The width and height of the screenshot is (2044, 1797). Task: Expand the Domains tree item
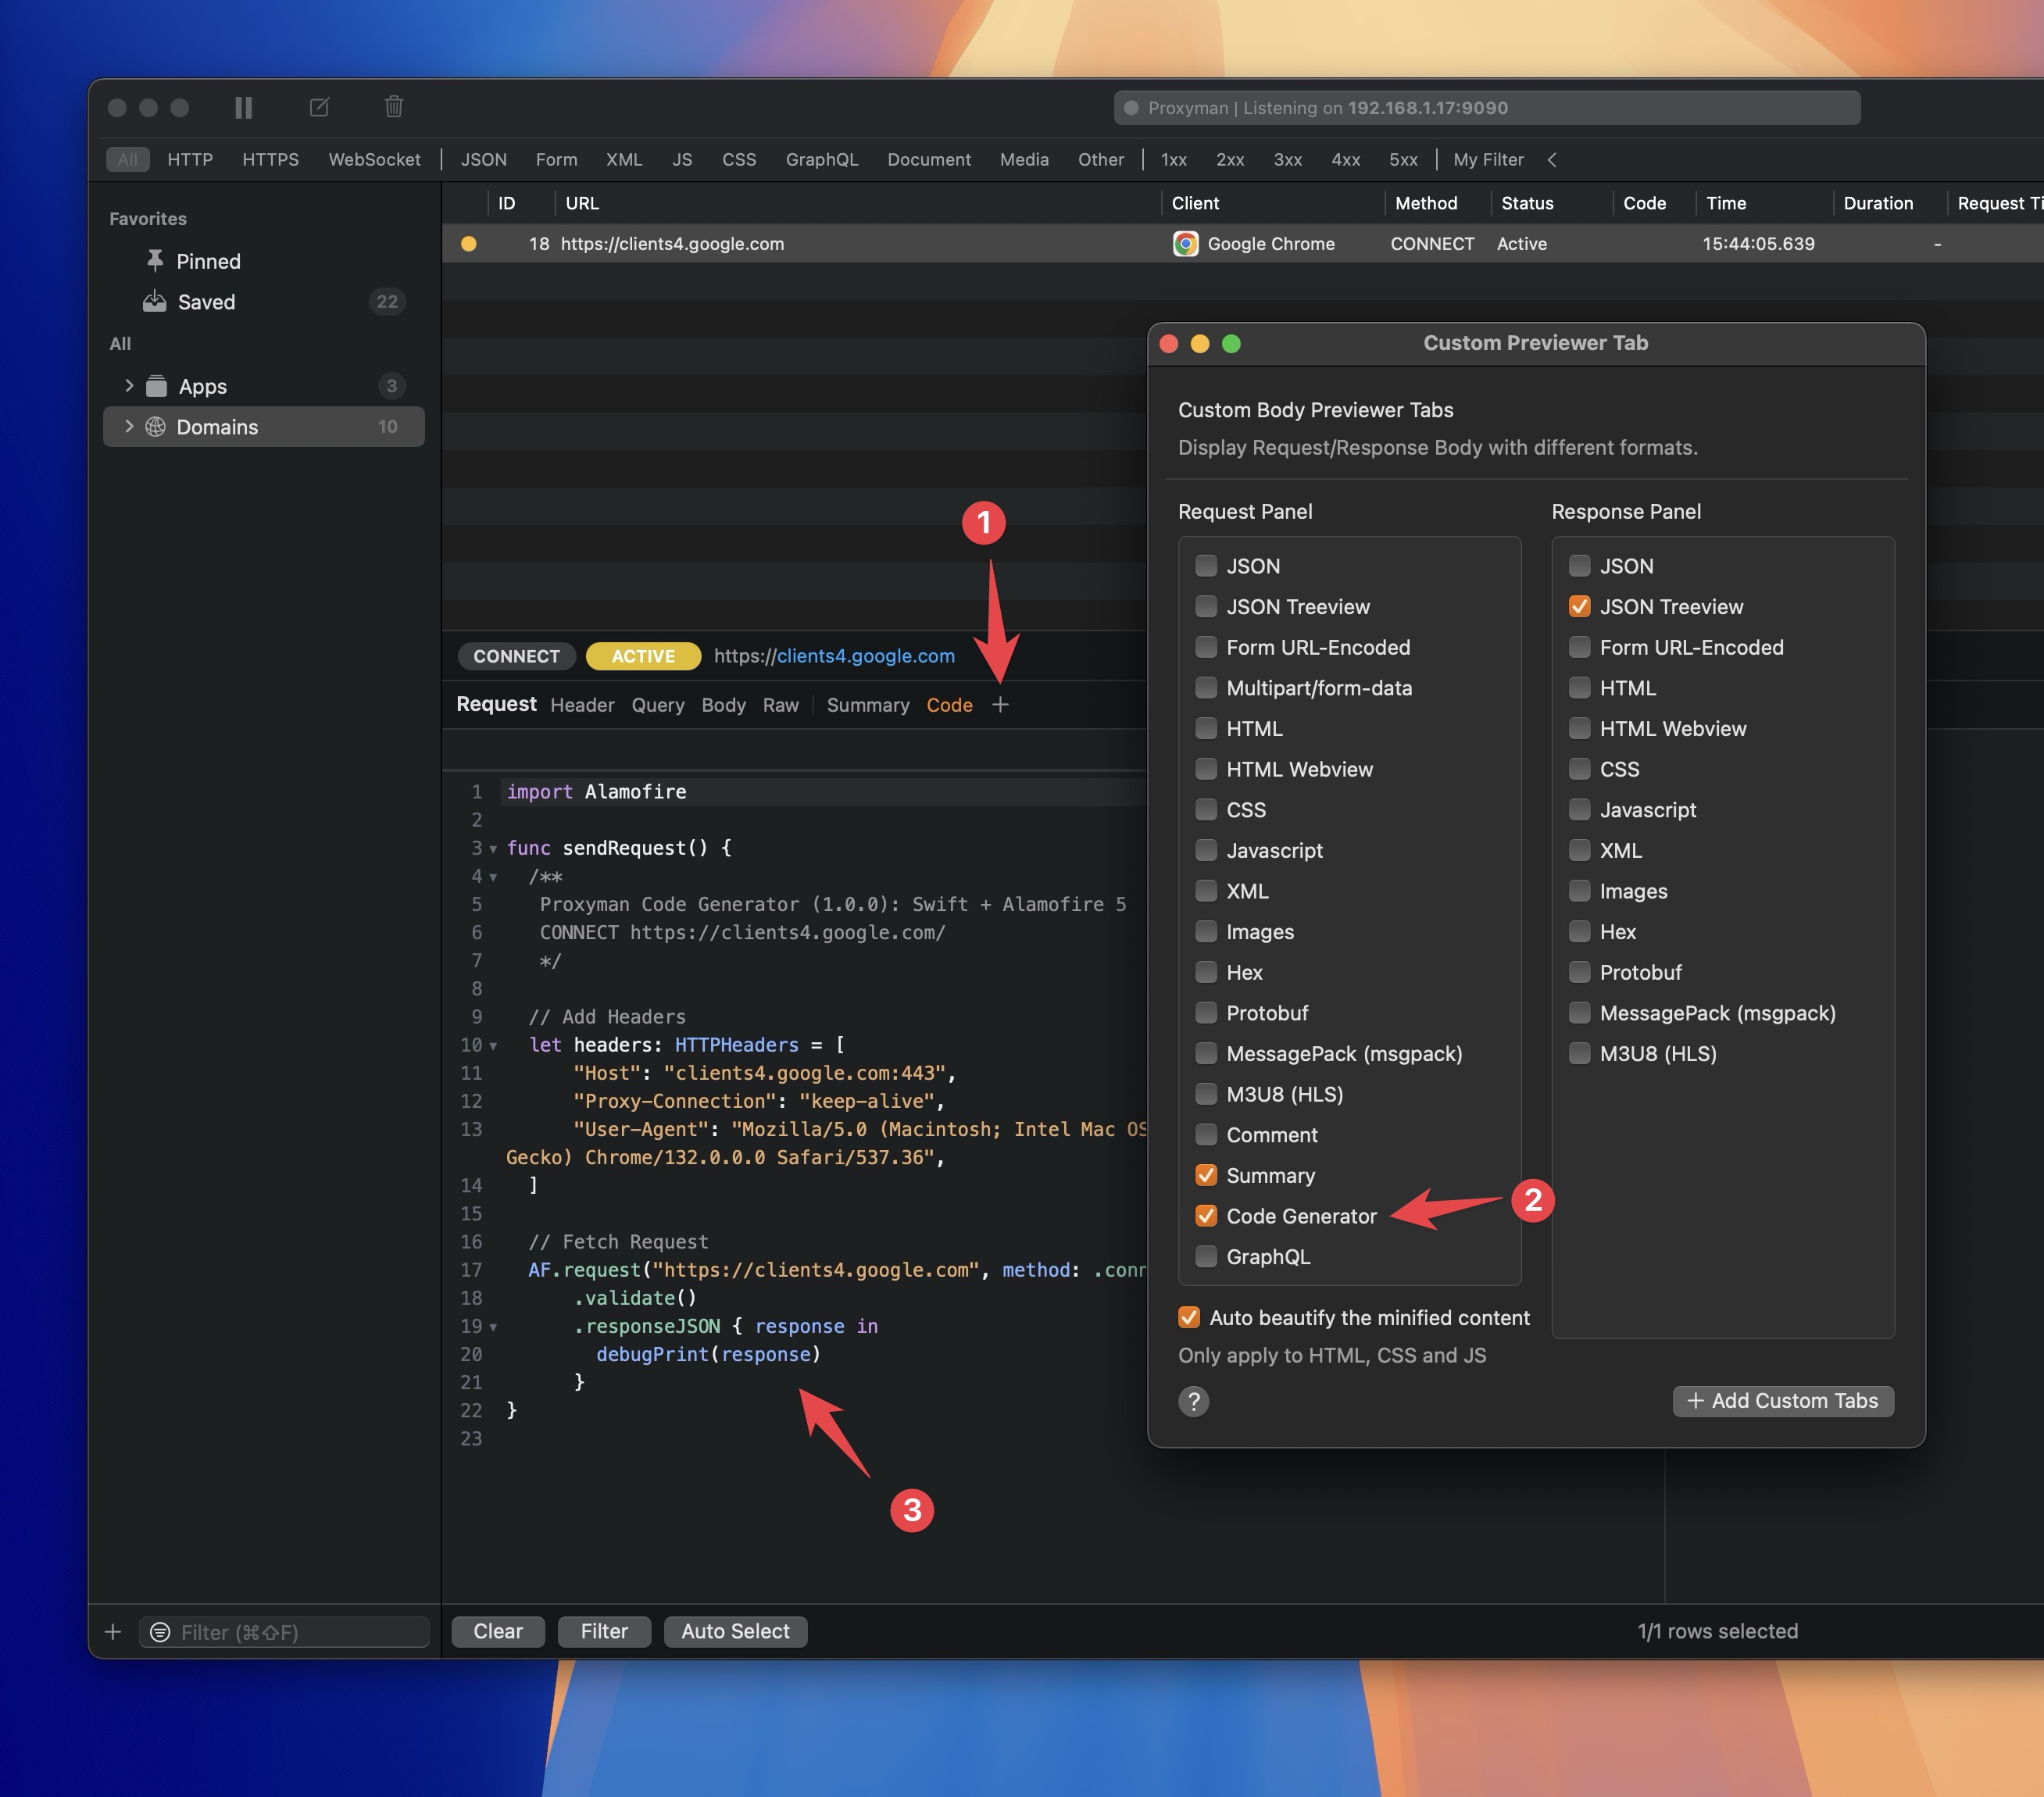tap(129, 426)
